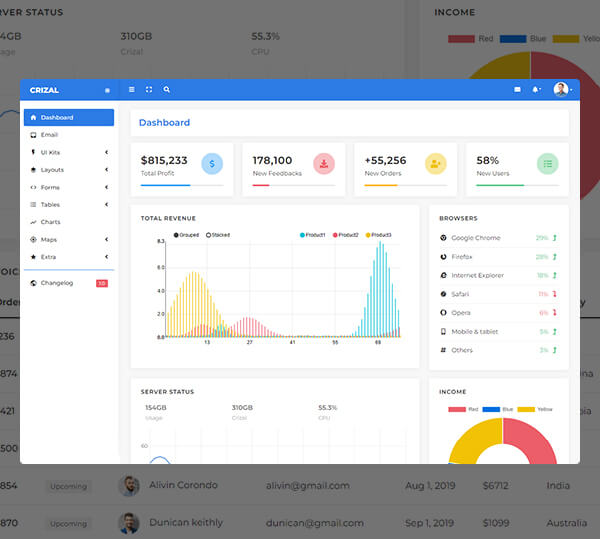Open Email in the sidebar

pyautogui.click(x=69, y=135)
